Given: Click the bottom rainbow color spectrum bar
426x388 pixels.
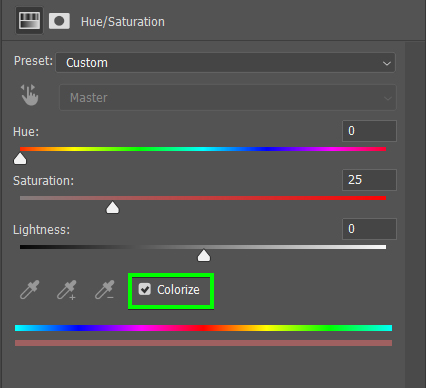Looking at the screenshot, I should click(x=203, y=328).
